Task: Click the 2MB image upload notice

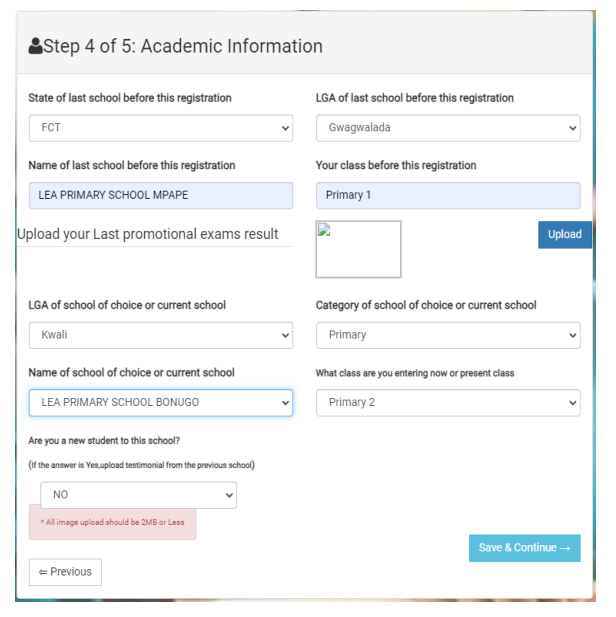Action: coord(112,522)
